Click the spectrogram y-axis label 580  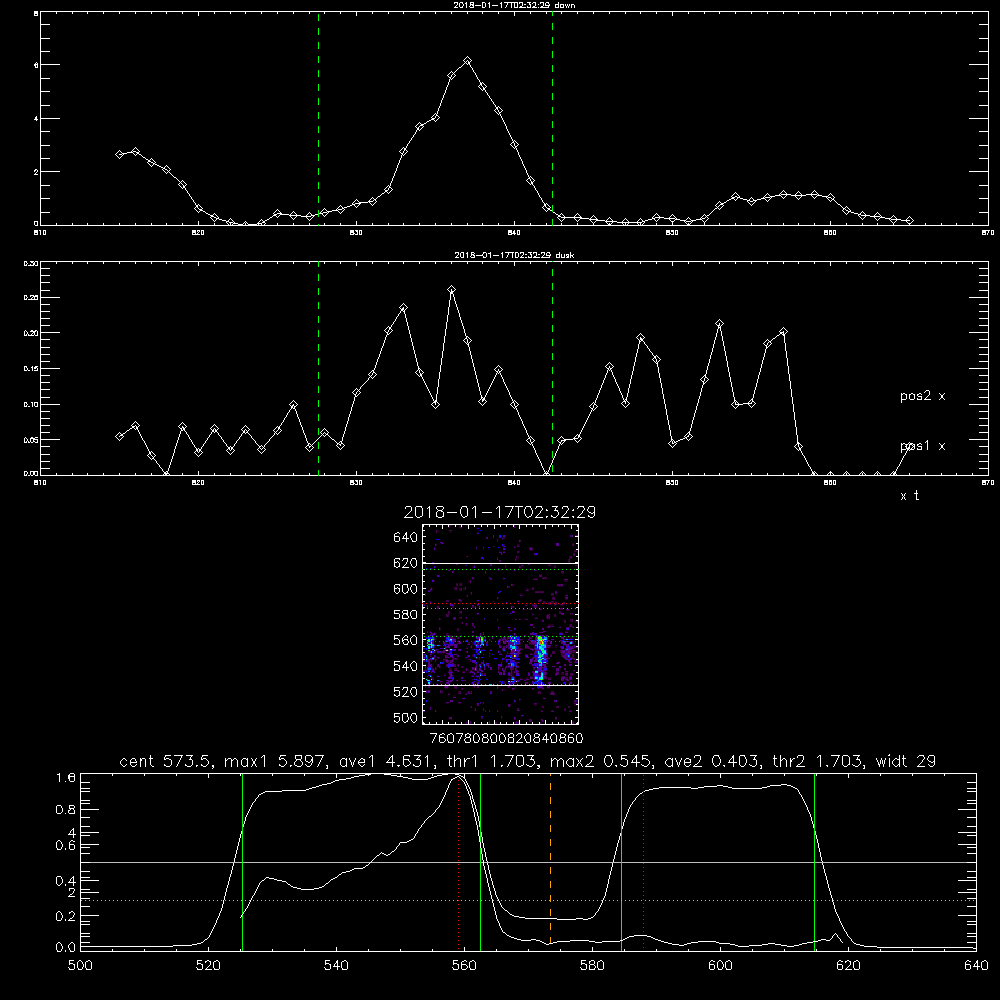pyautogui.click(x=406, y=615)
